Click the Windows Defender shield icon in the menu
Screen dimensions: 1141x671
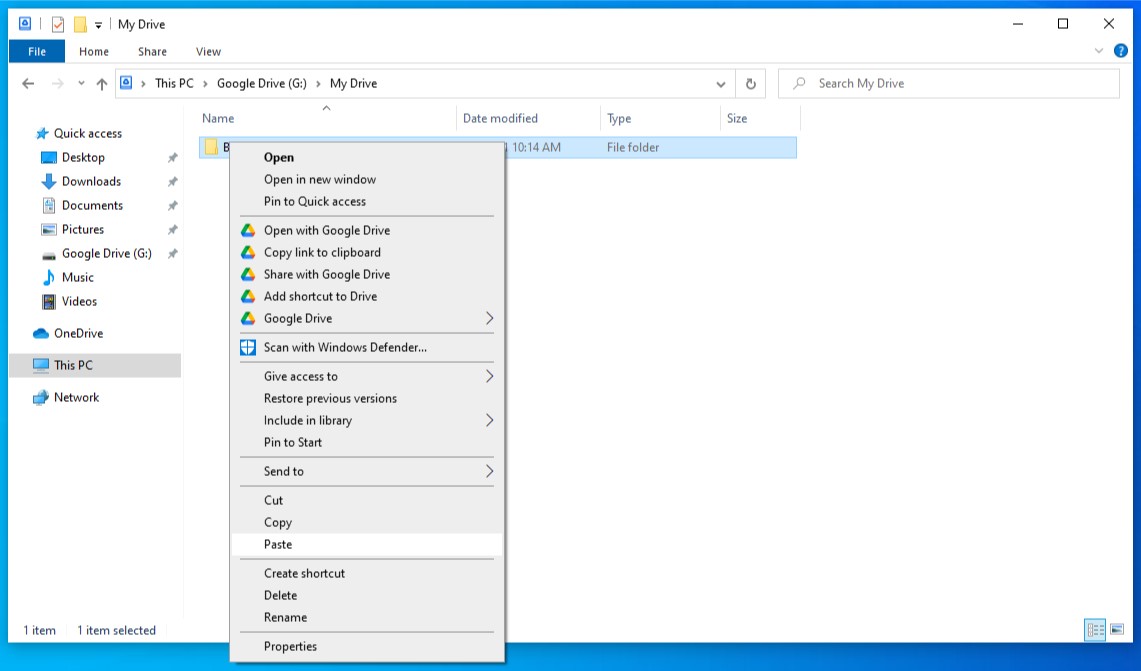(x=248, y=348)
